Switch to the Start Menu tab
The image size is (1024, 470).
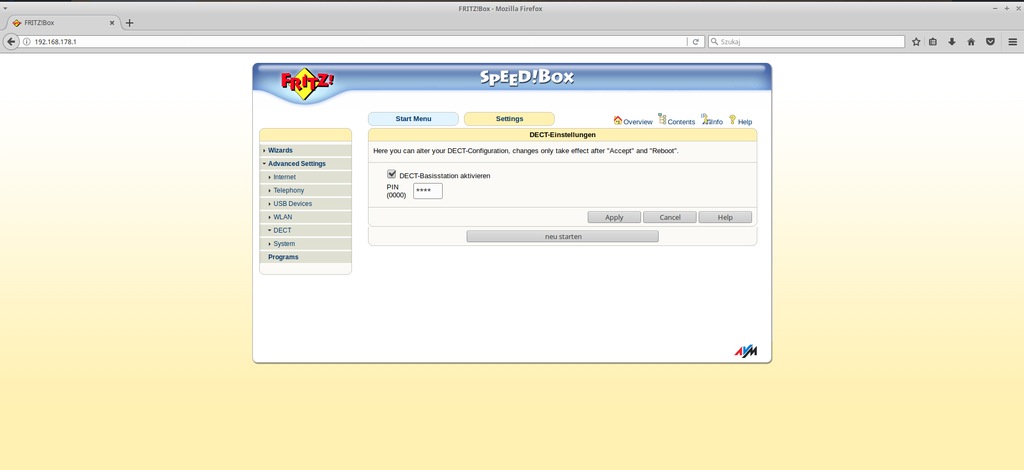point(413,119)
